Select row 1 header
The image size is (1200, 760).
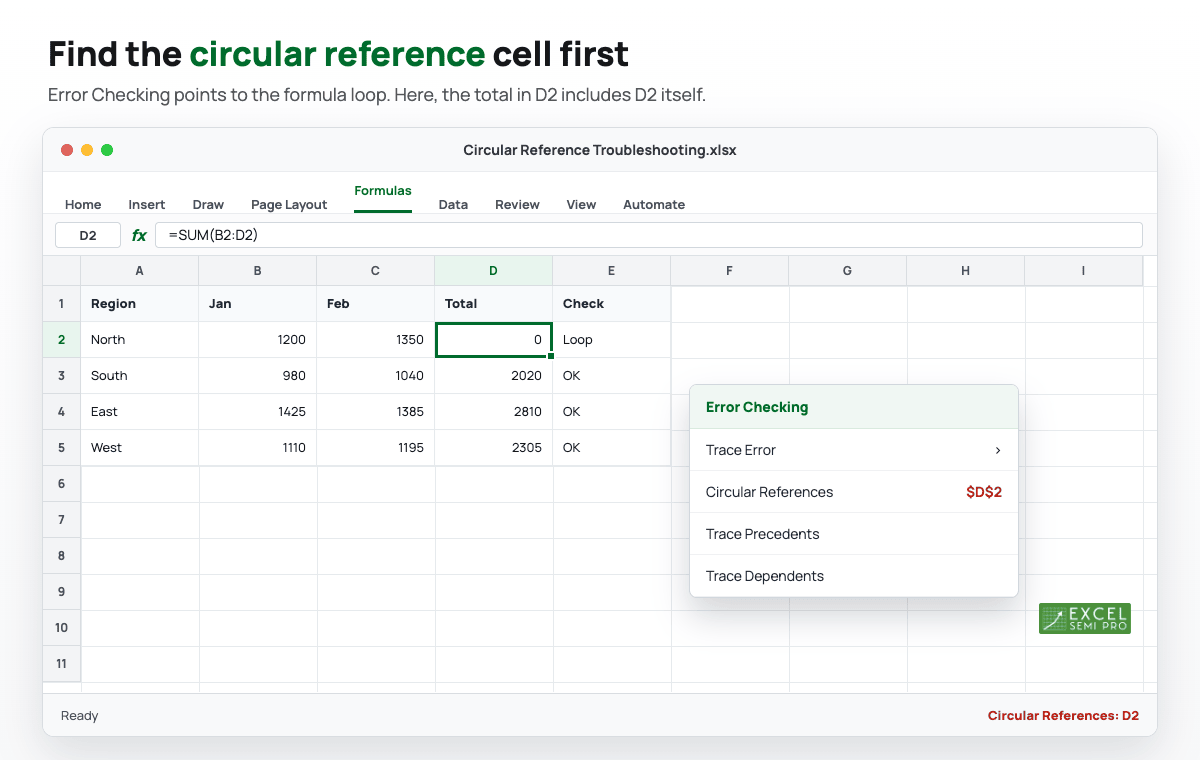pos(61,303)
